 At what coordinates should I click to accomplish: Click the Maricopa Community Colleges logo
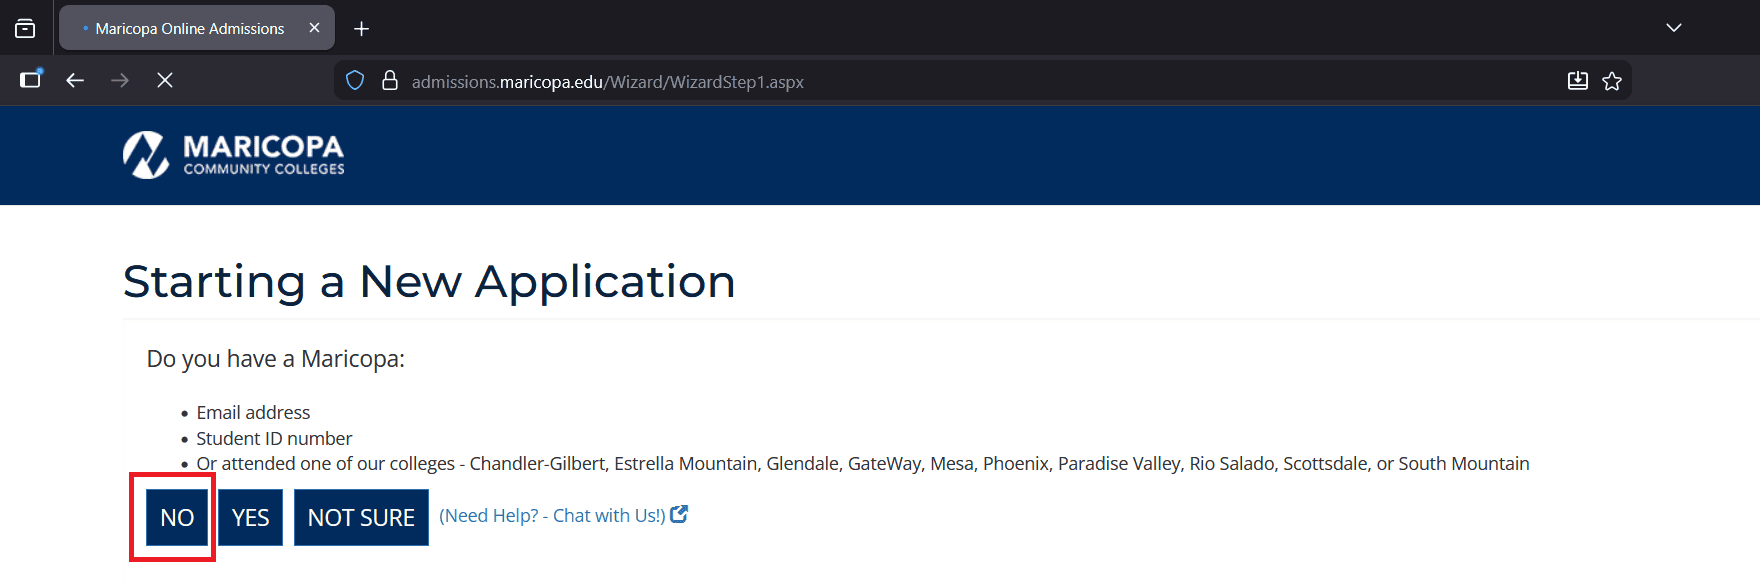coord(234,155)
